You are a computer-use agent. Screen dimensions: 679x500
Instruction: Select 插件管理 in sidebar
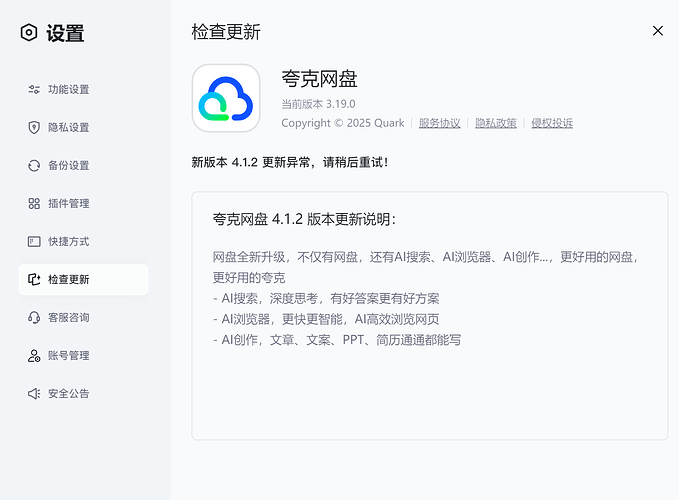[x=84, y=203]
